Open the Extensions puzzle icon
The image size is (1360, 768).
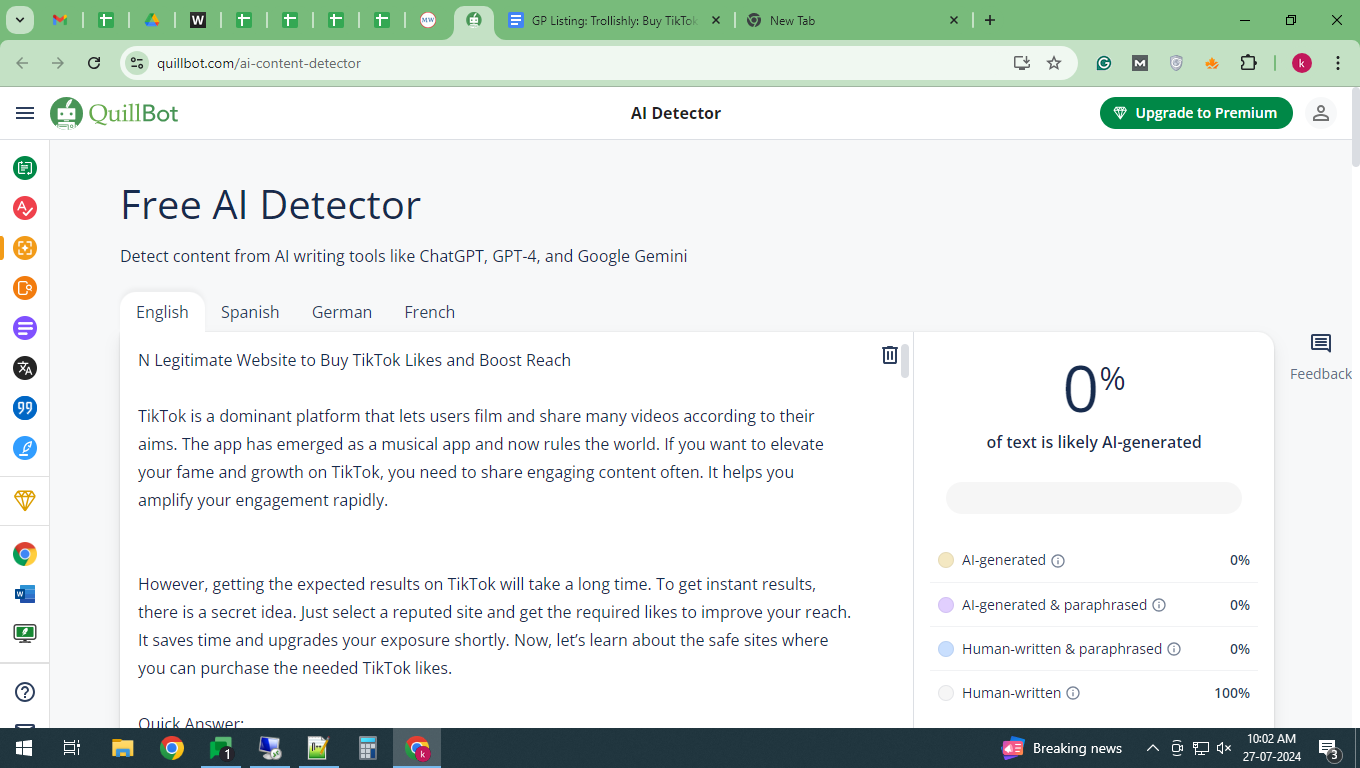1248,63
